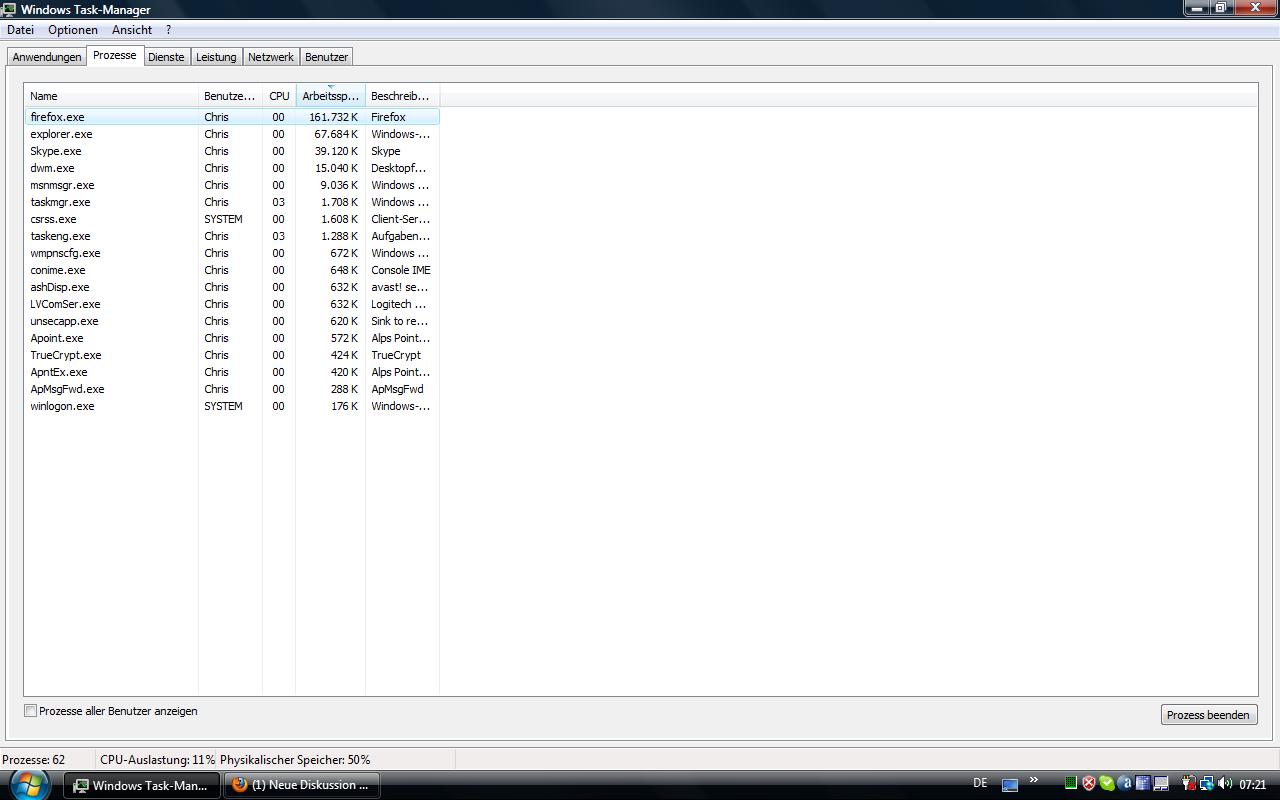The image size is (1280, 800).
Task: Click 'Physikalischer Speicher: 50%' status entry
Action: click(x=295, y=760)
